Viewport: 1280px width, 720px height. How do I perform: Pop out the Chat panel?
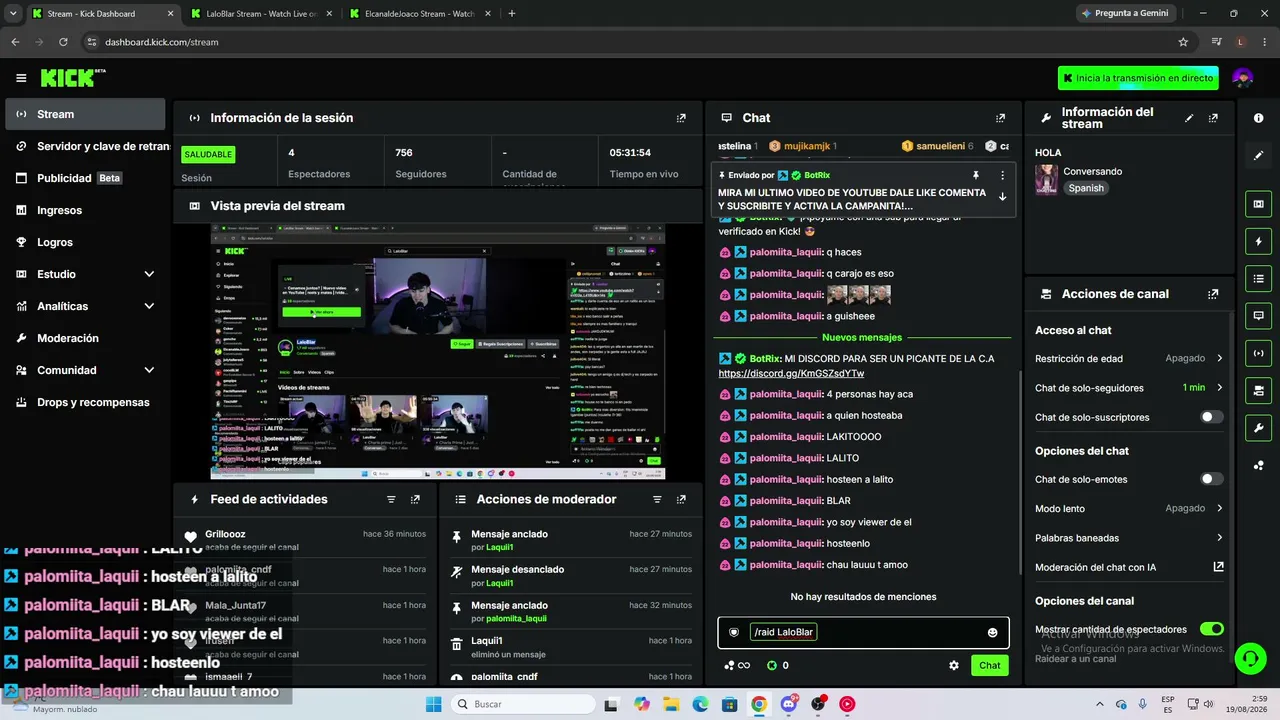pyautogui.click(x=1000, y=118)
